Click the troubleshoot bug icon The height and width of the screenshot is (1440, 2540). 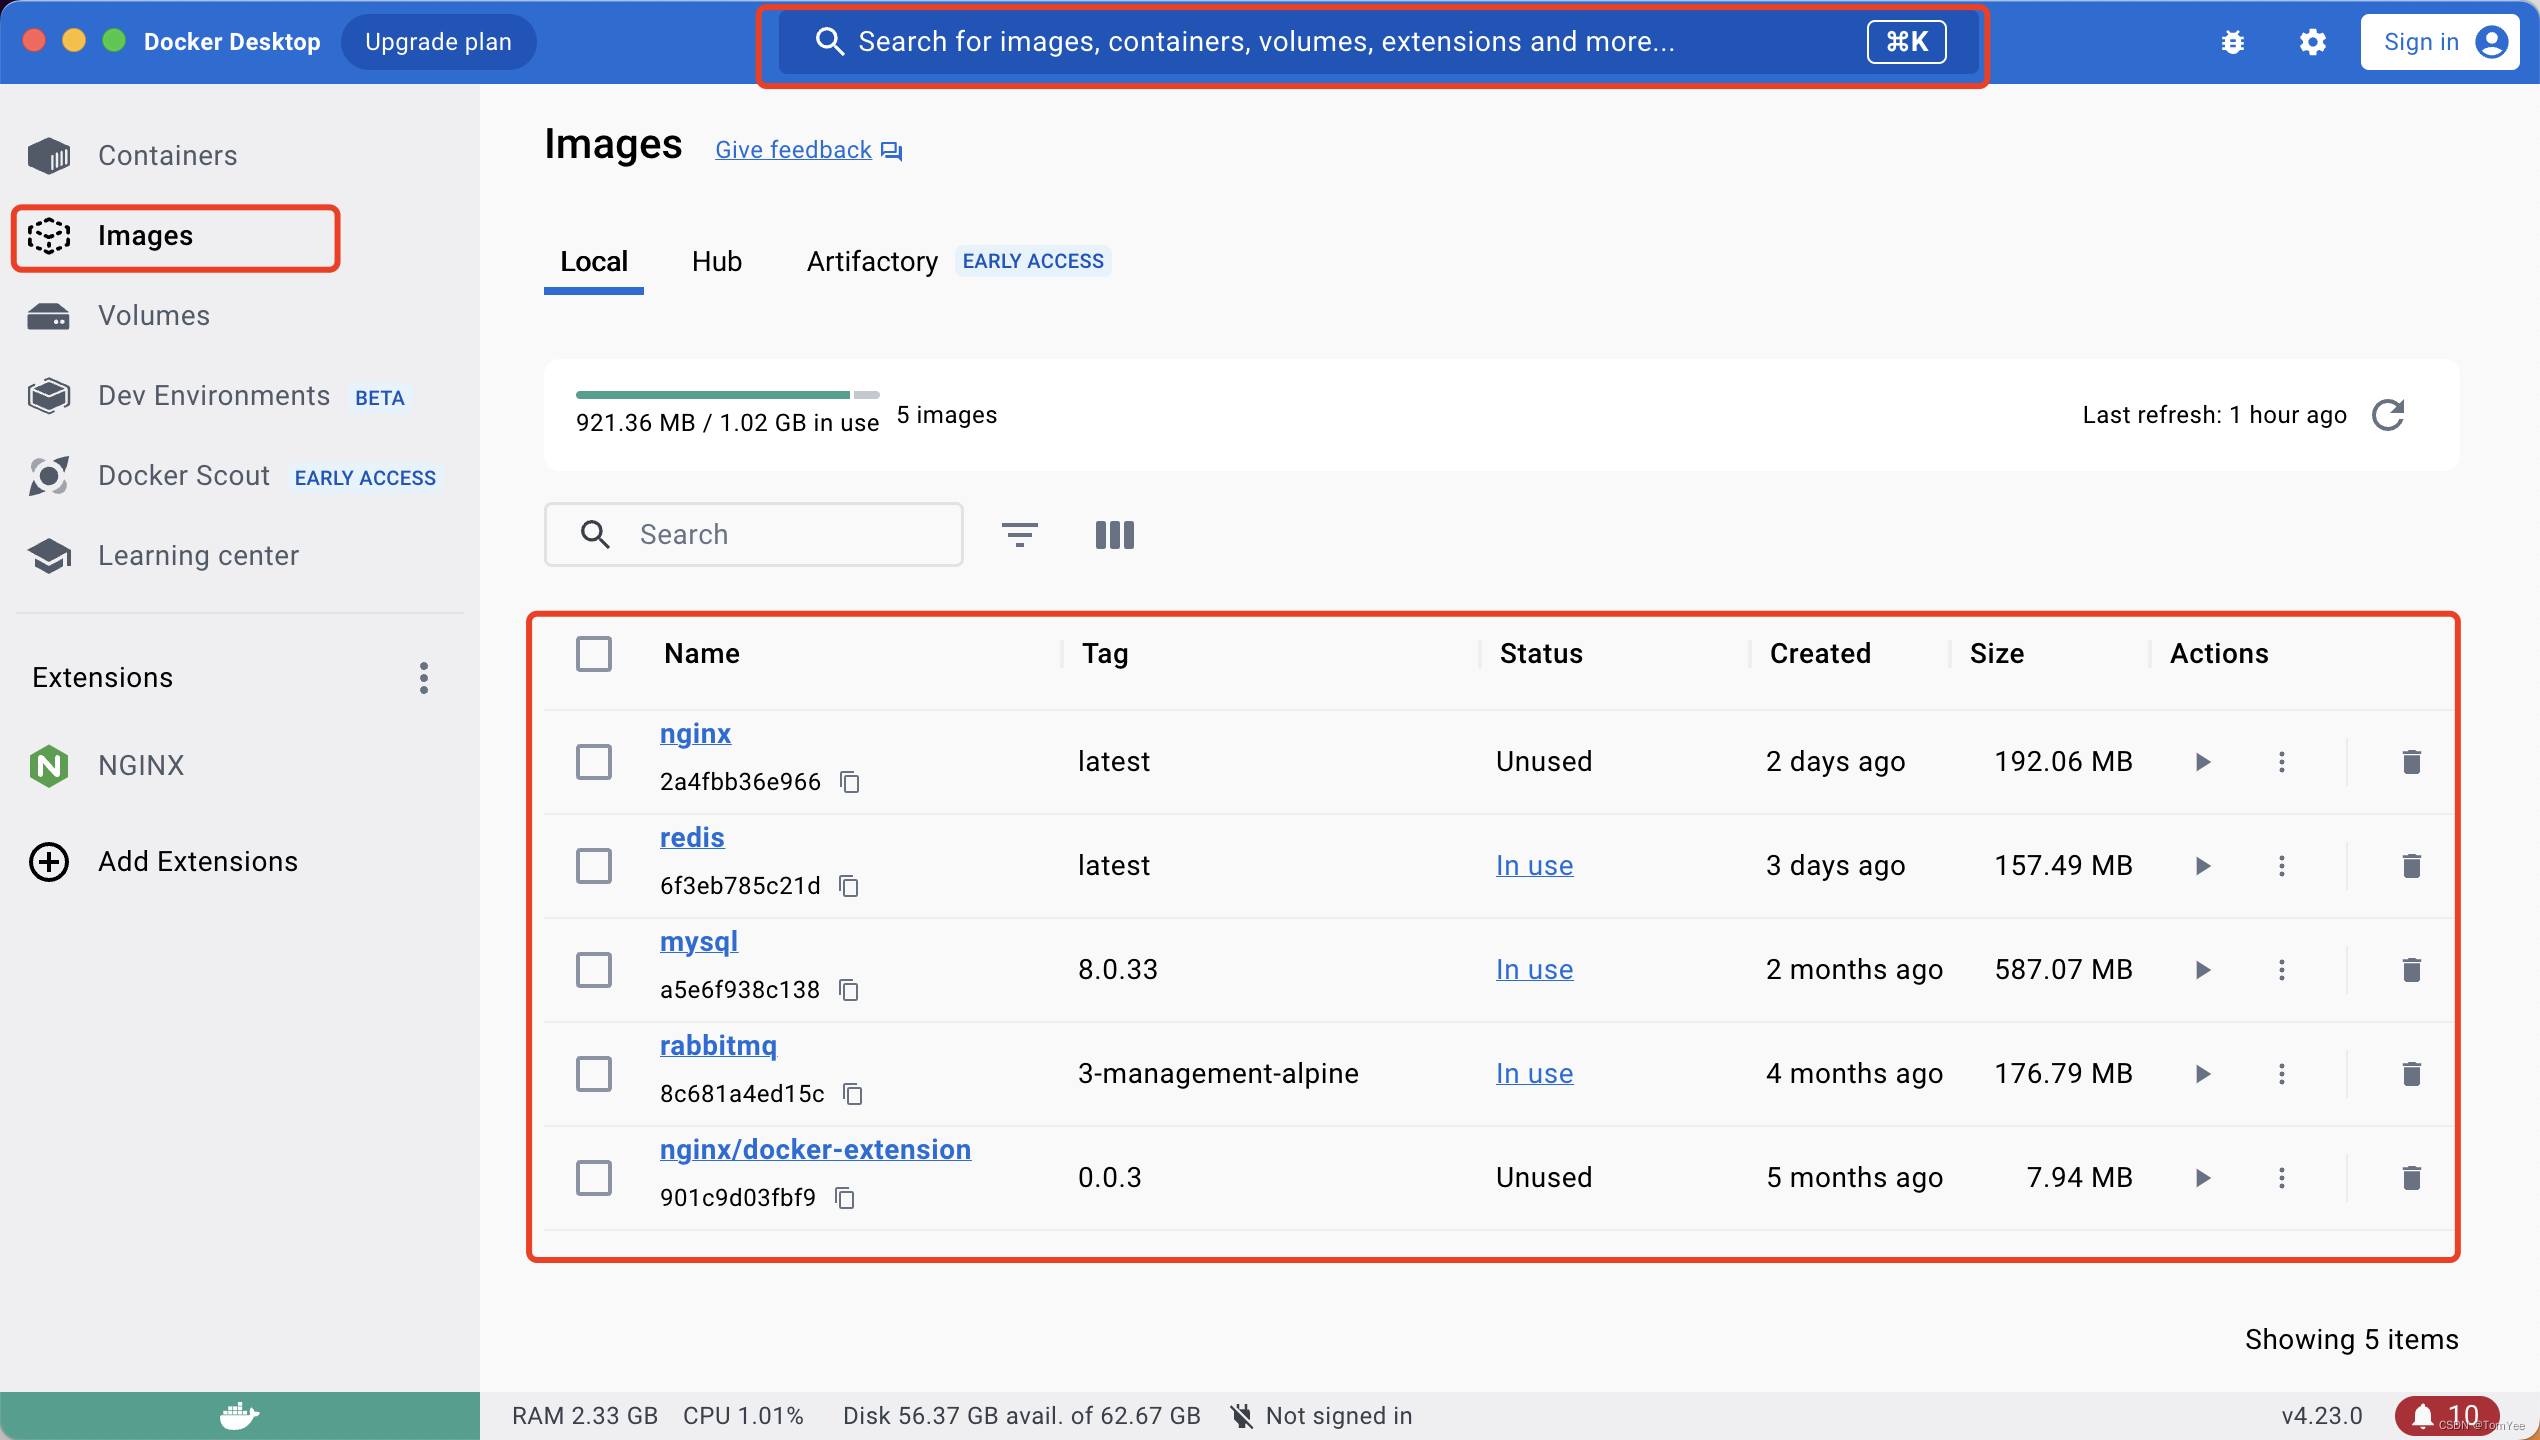pyautogui.click(x=2233, y=42)
